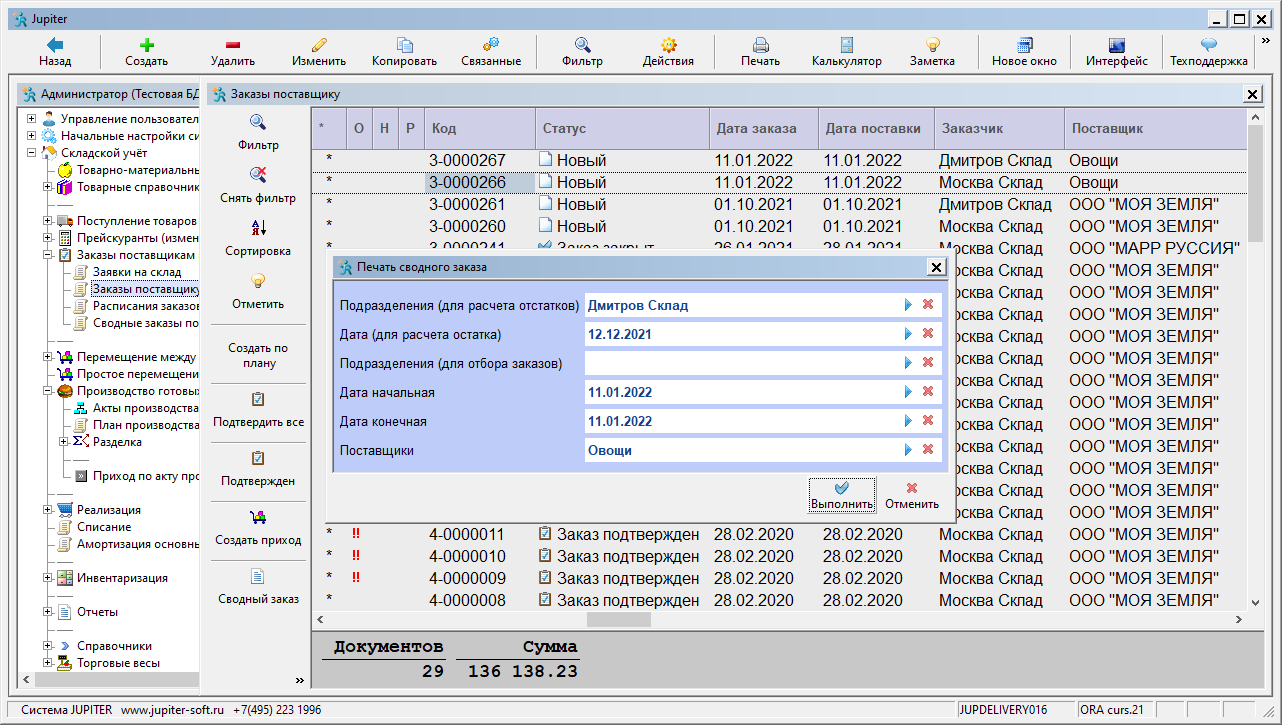
Task: Click the Копировать toolbar icon
Action: pyautogui.click(x=405, y=45)
